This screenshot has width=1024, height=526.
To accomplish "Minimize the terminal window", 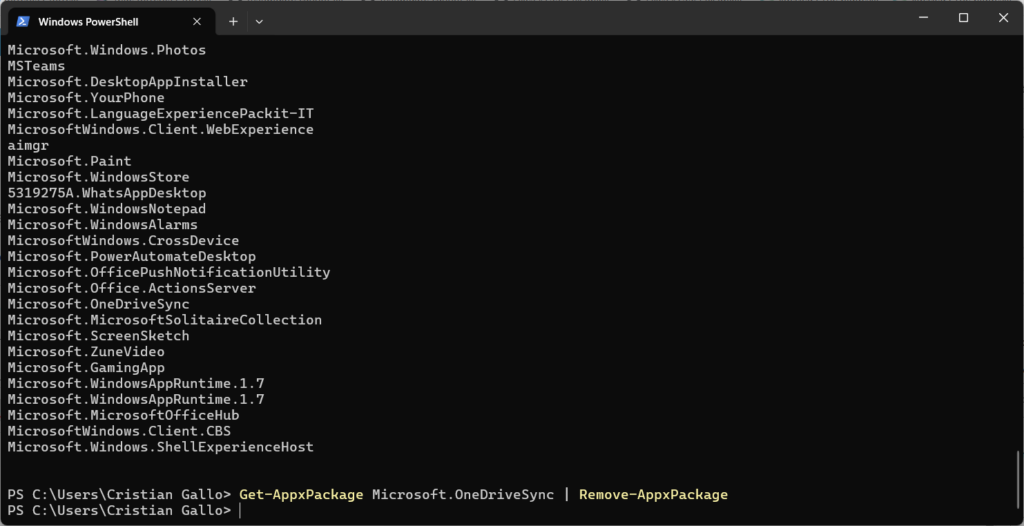I will pos(919,18).
